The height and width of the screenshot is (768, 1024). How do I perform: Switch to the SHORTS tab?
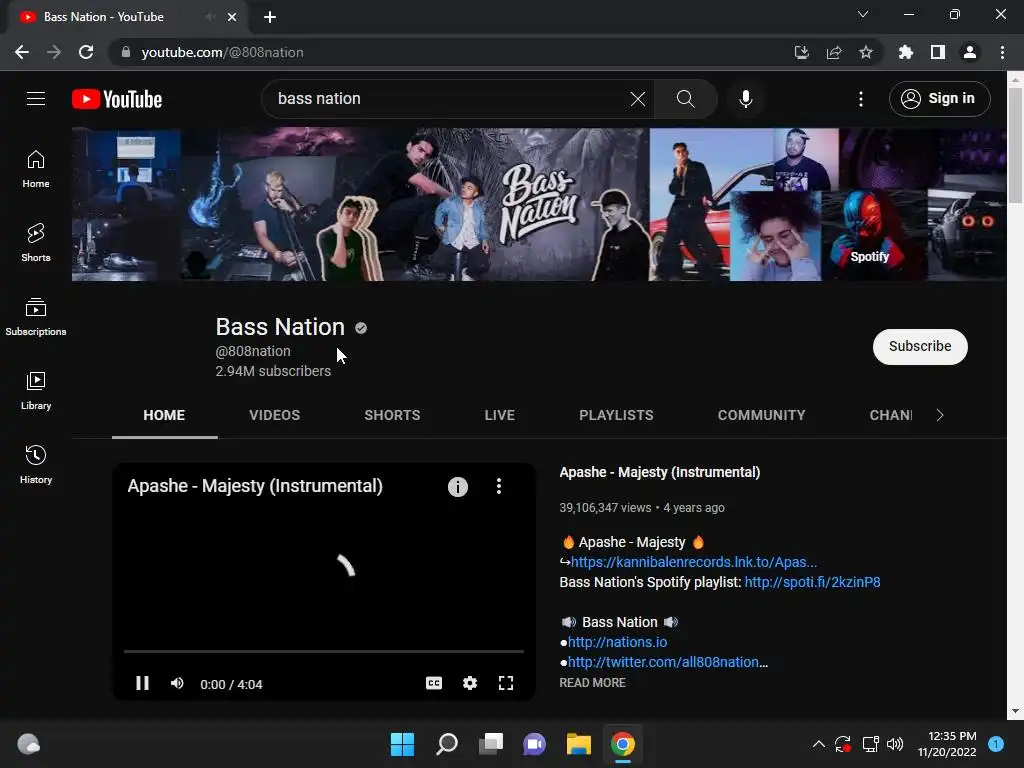[x=392, y=415]
